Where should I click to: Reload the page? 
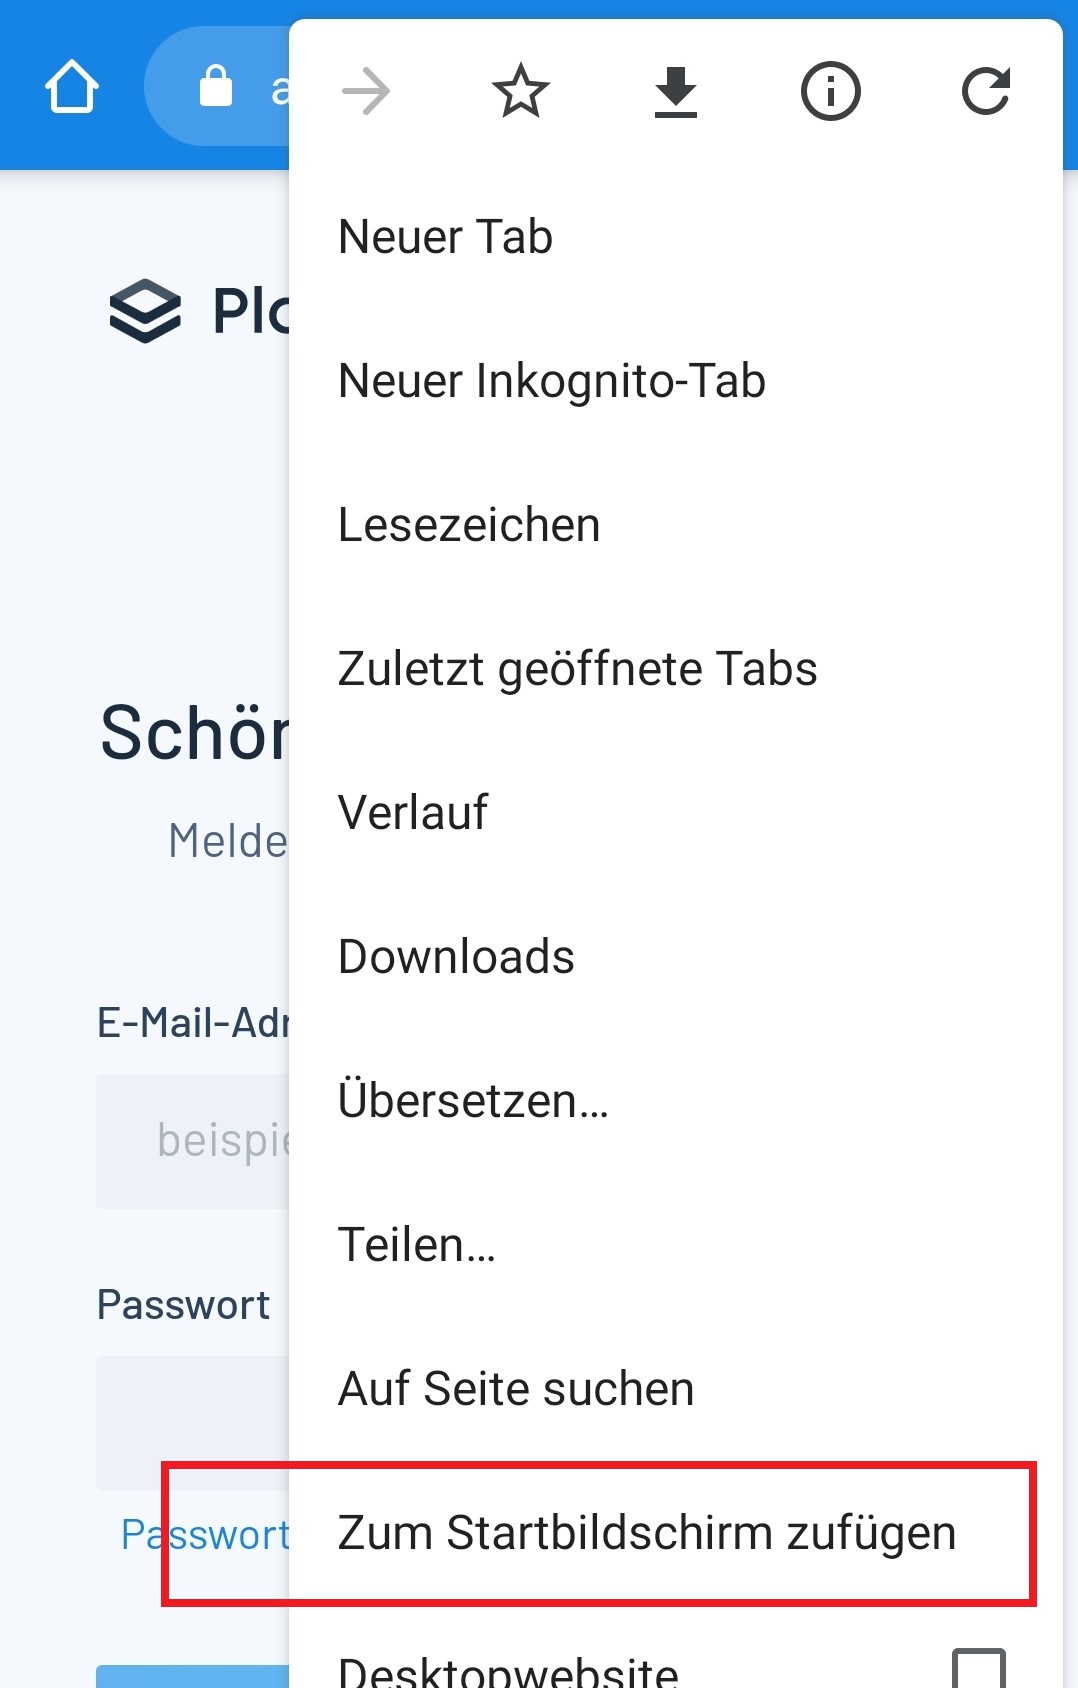tap(985, 91)
